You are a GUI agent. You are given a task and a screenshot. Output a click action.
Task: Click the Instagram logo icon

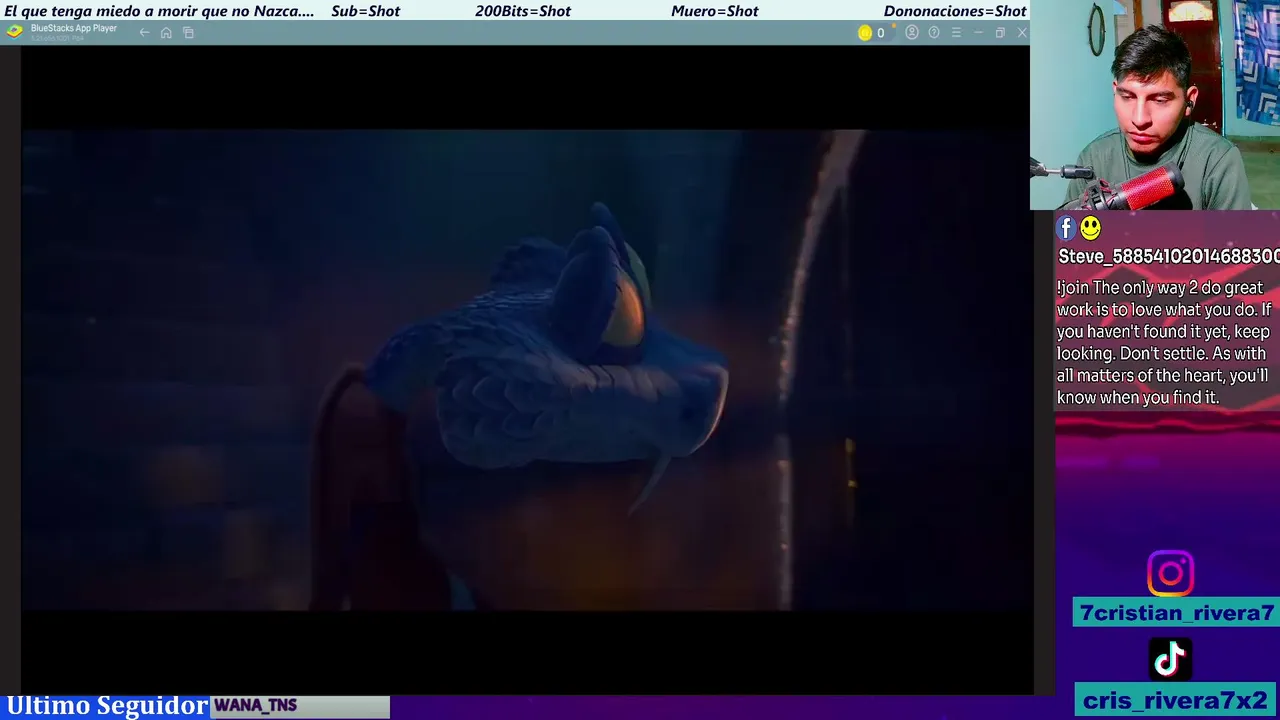(x=1170, y=573)
